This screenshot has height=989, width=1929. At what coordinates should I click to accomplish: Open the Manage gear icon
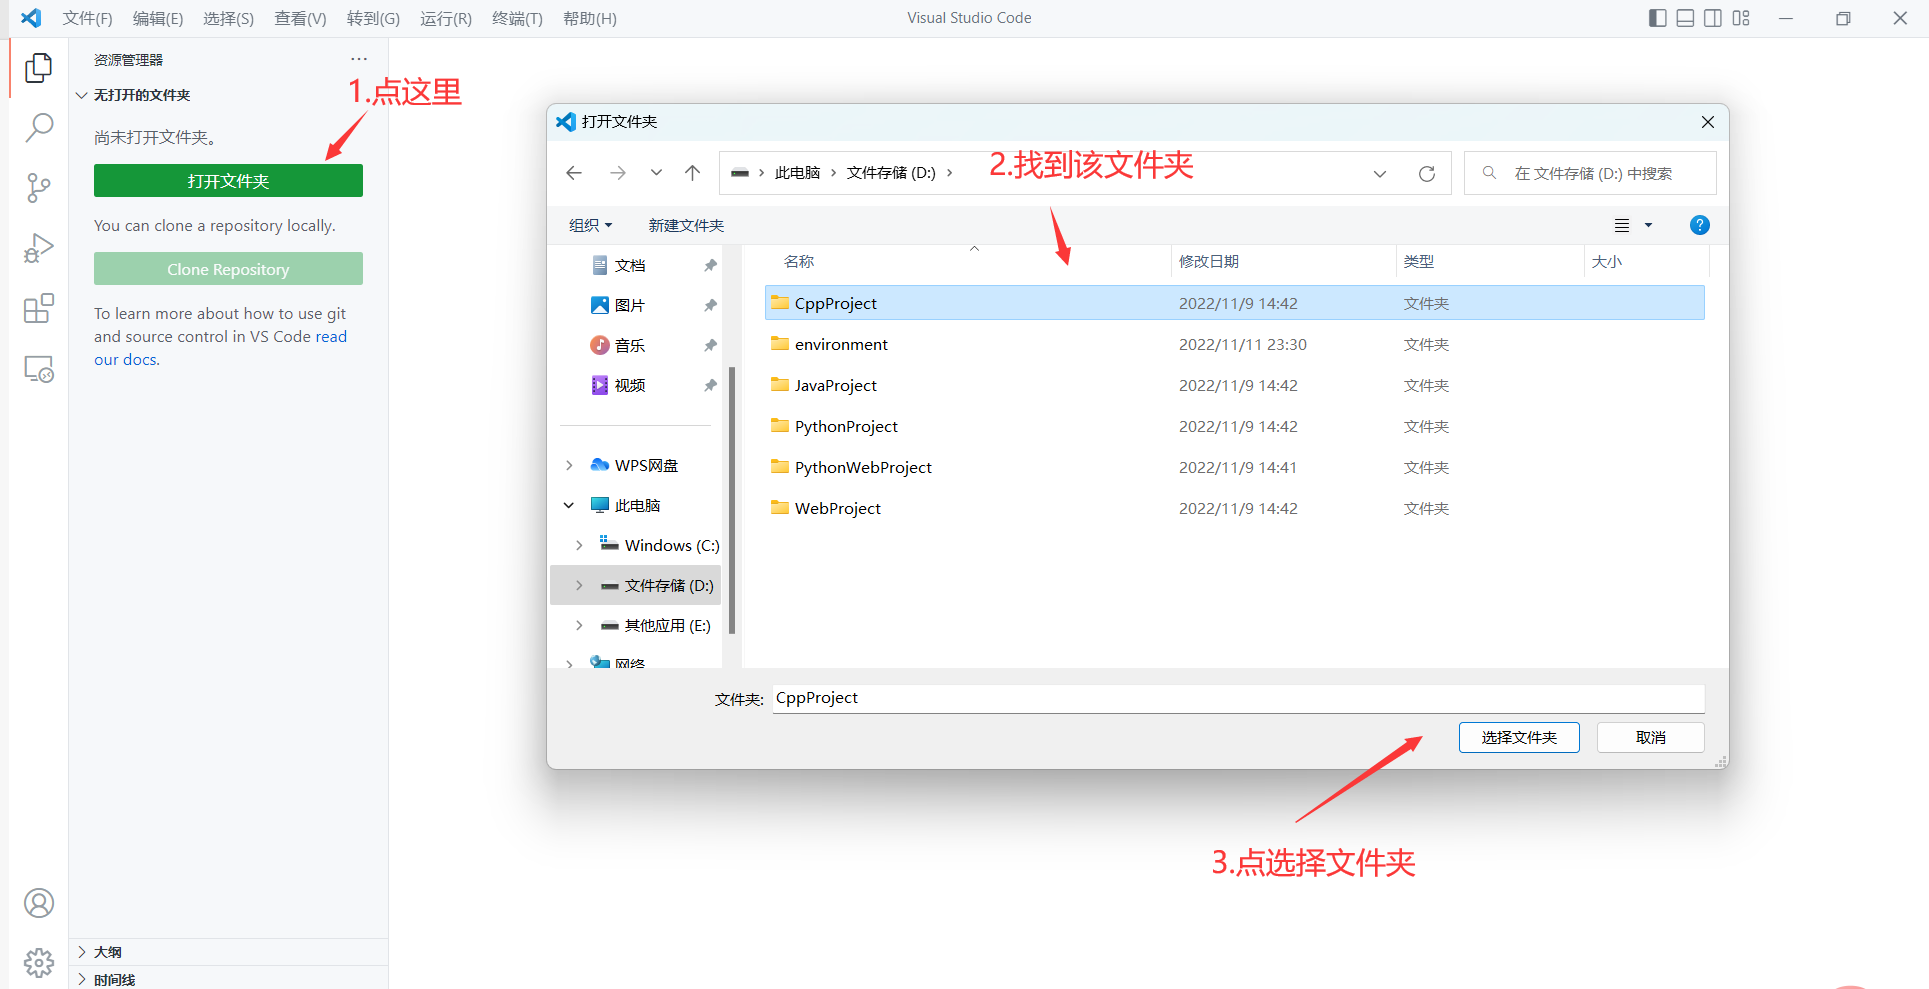click(x=38, y=962)
